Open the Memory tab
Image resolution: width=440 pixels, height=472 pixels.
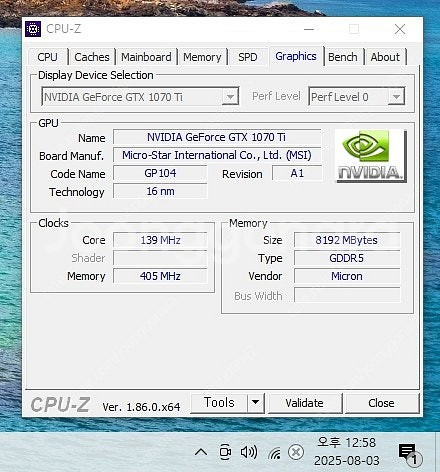point(202,57)
